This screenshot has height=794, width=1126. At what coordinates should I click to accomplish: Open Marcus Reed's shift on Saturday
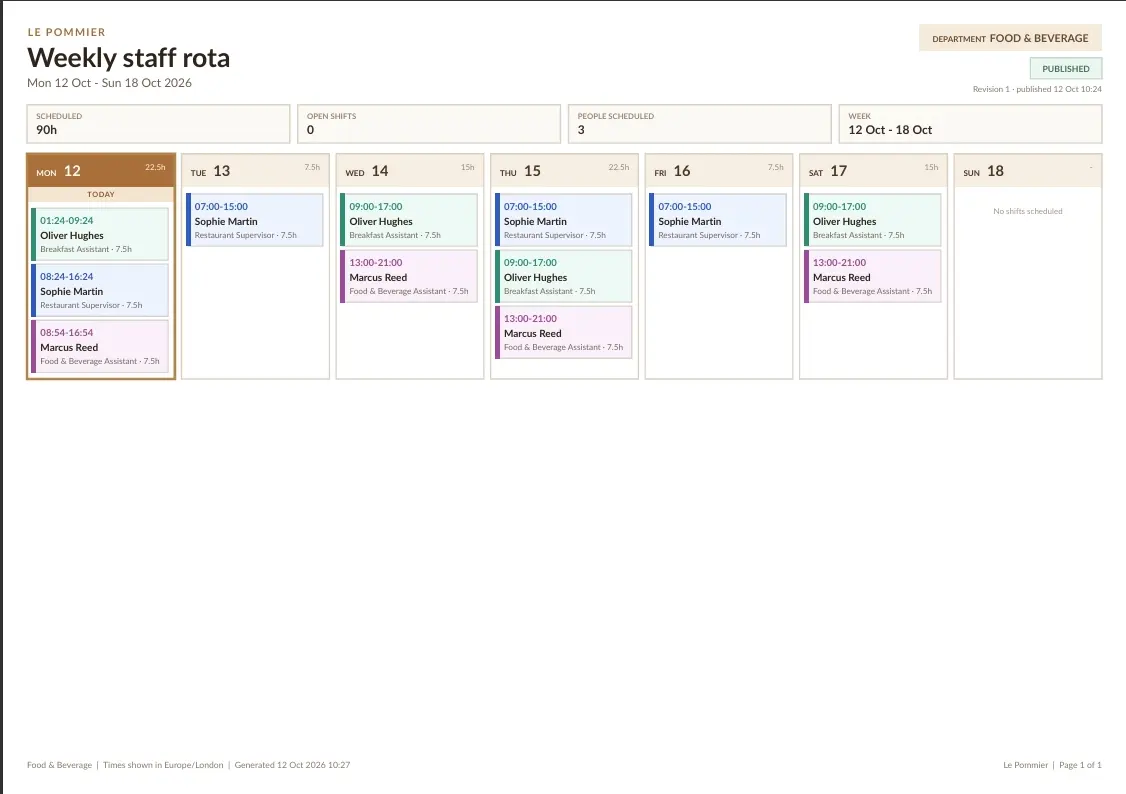(873, 276)
